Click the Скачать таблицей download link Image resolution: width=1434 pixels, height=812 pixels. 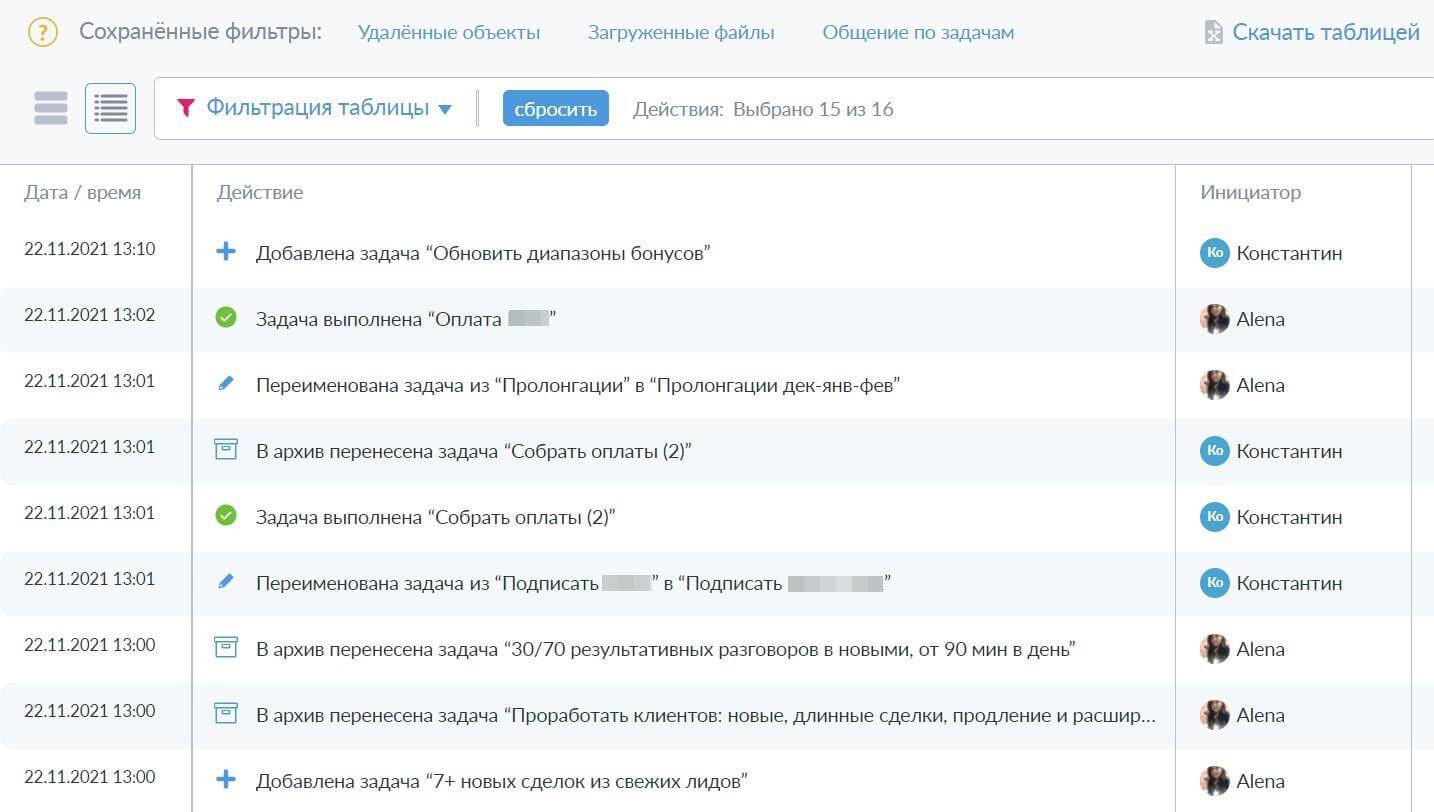coord(1325,32)
